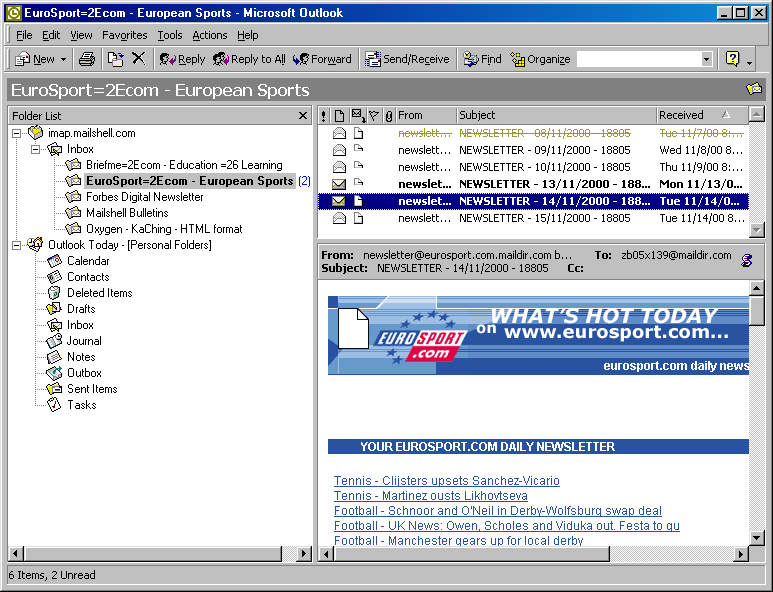The image size is (773, 592).
Task: Open the View menu
Action: 81,35
